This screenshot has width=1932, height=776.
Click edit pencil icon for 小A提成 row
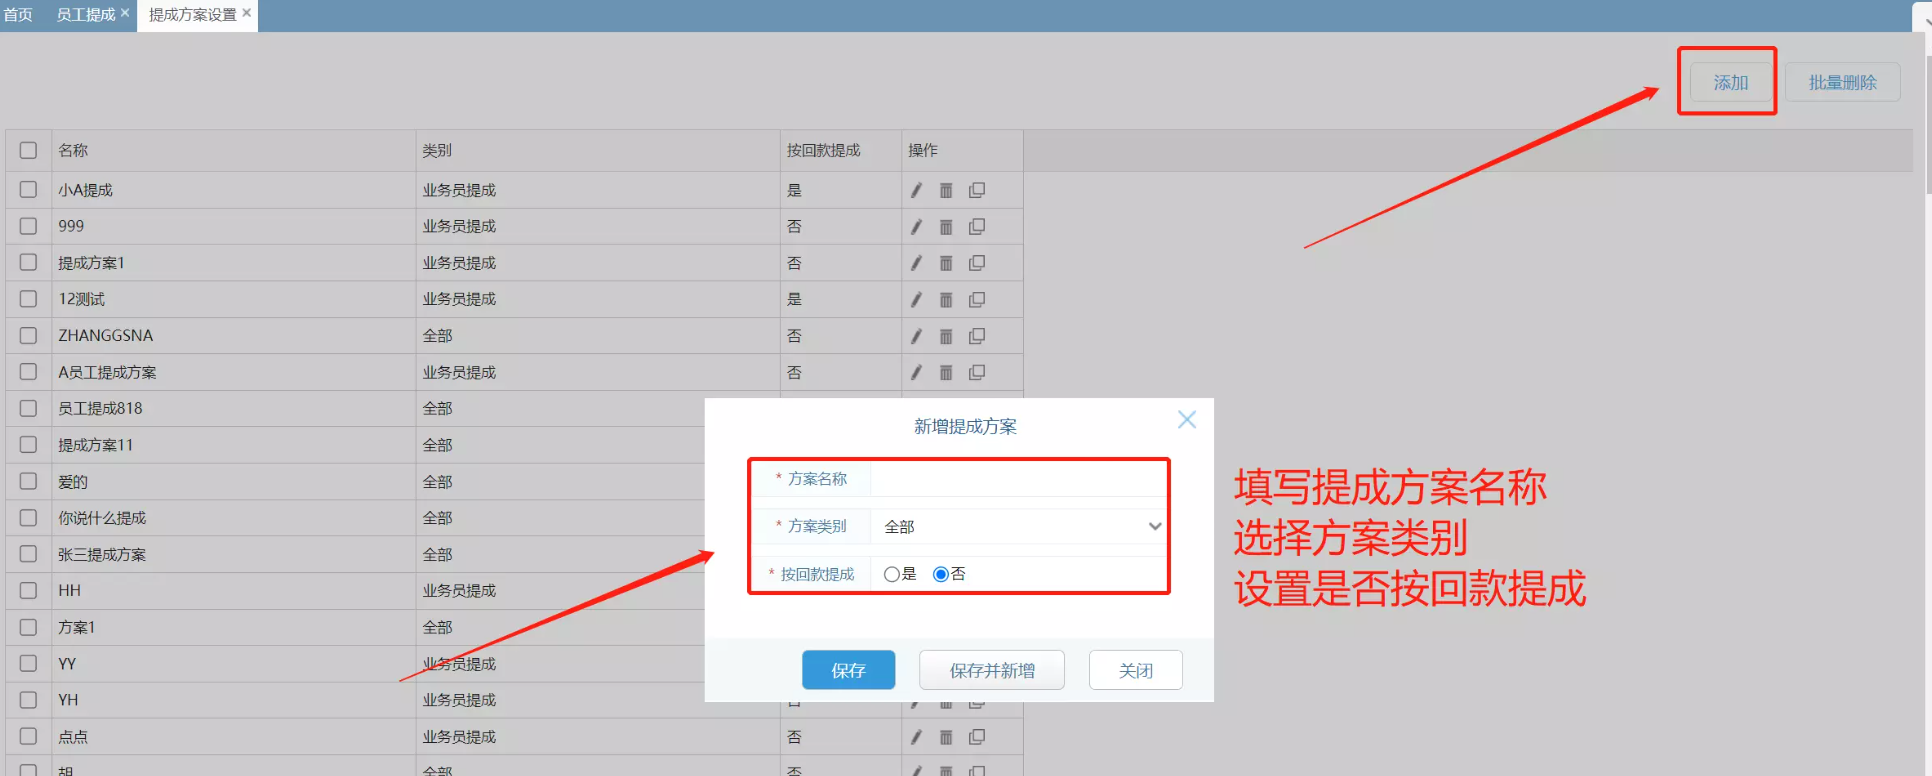(x=916, y=190)
